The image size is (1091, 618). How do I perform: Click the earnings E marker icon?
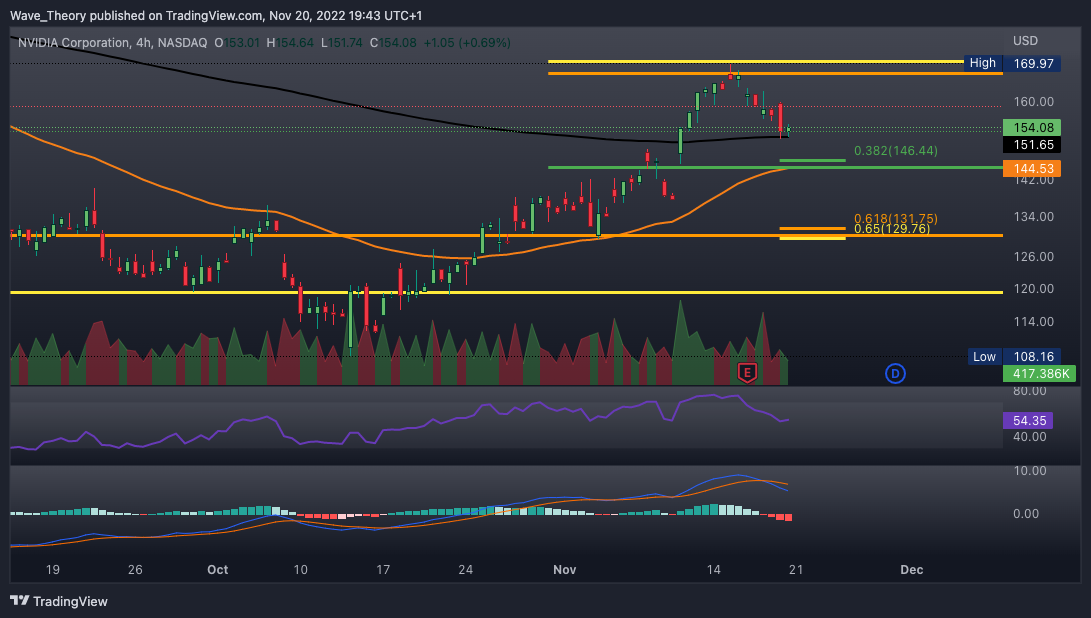click(747, 373)
